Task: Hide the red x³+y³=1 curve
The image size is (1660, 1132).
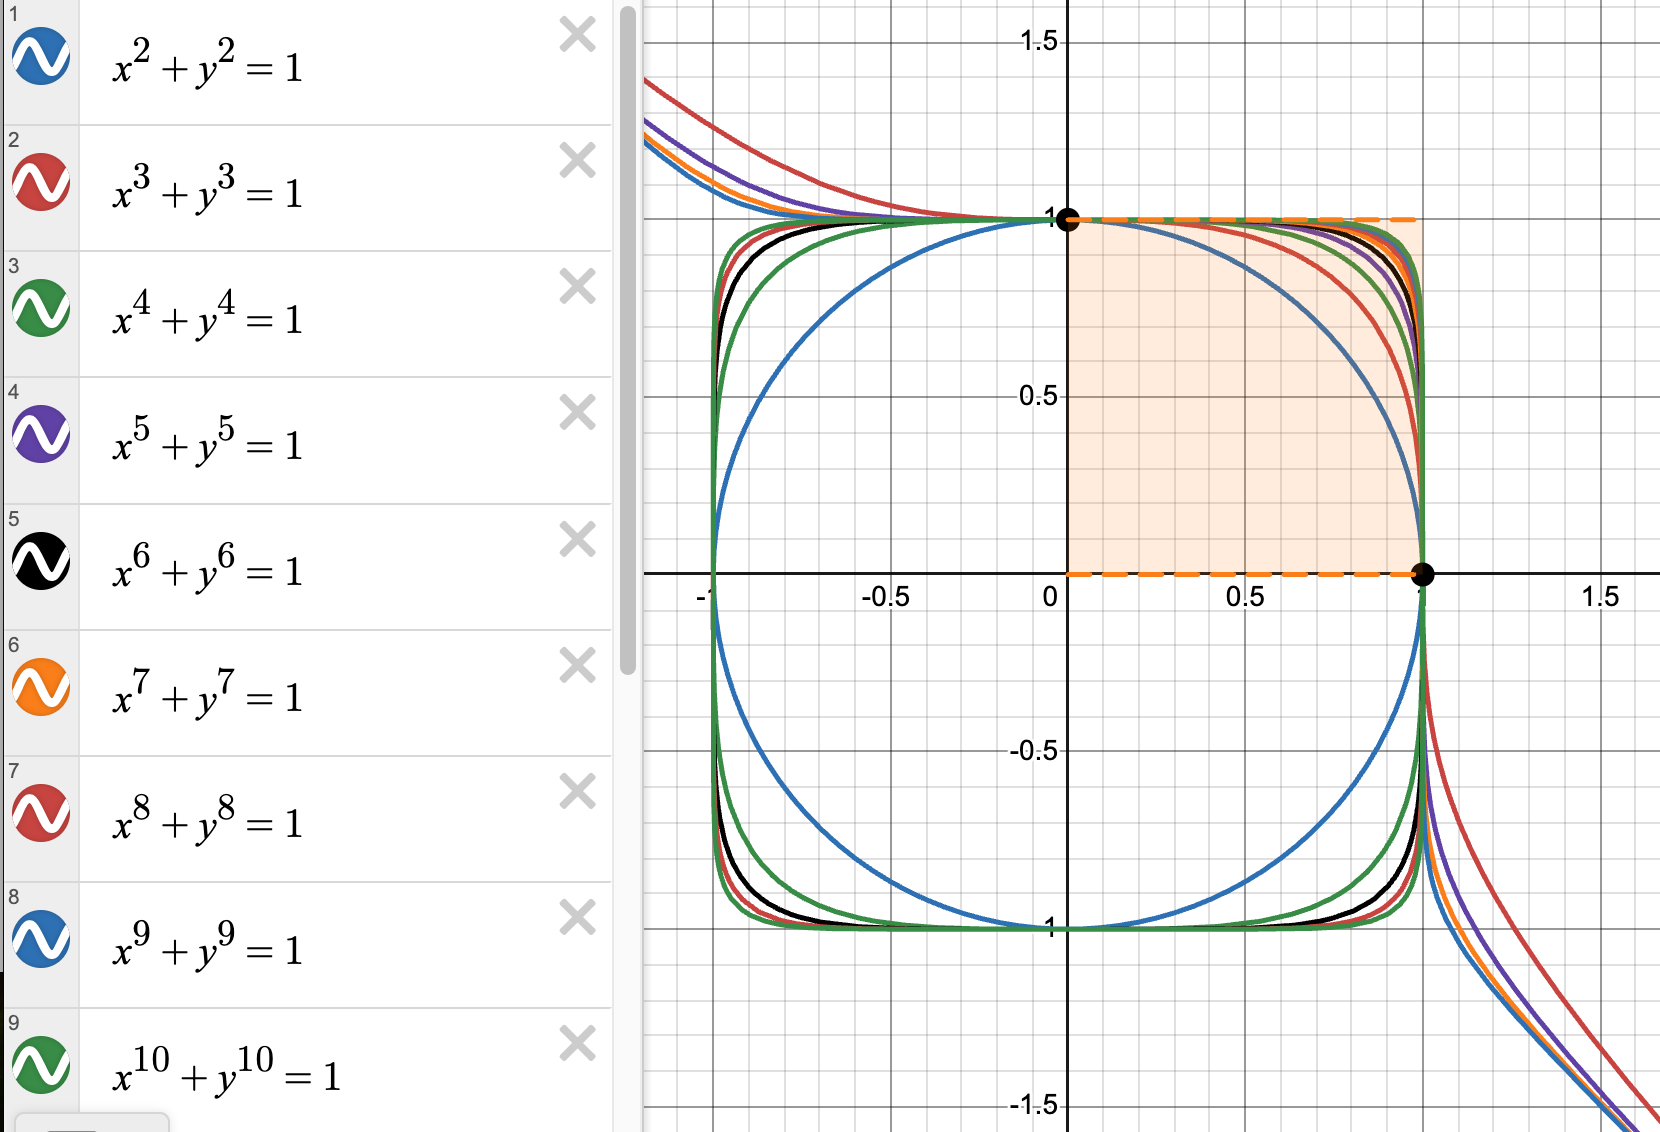Action: coord(41,182)
